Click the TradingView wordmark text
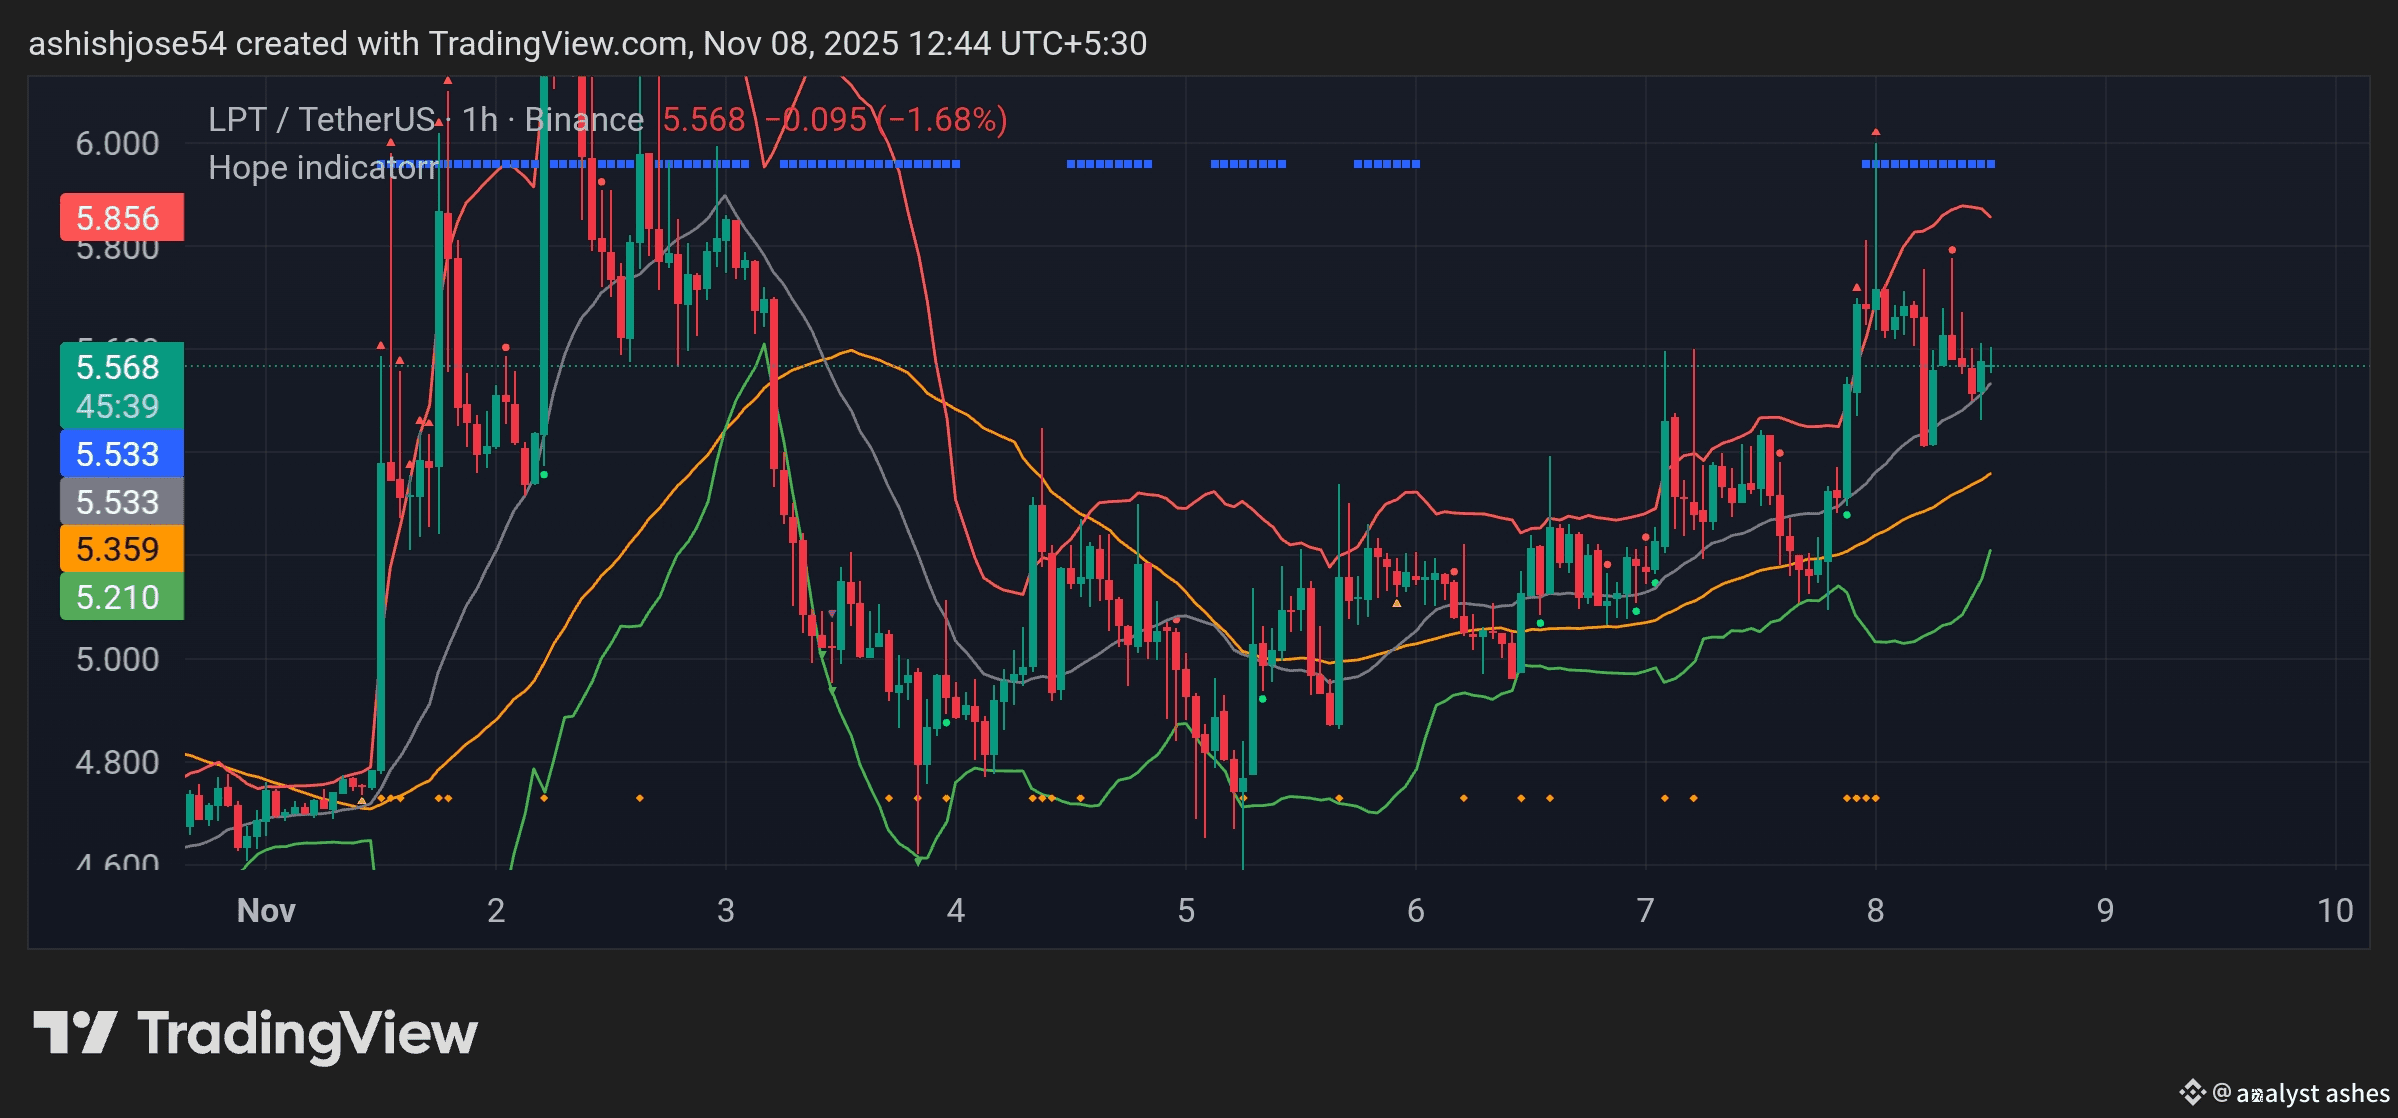The height and width of the screenshot is (1118, 2398). pos(307,1034)
